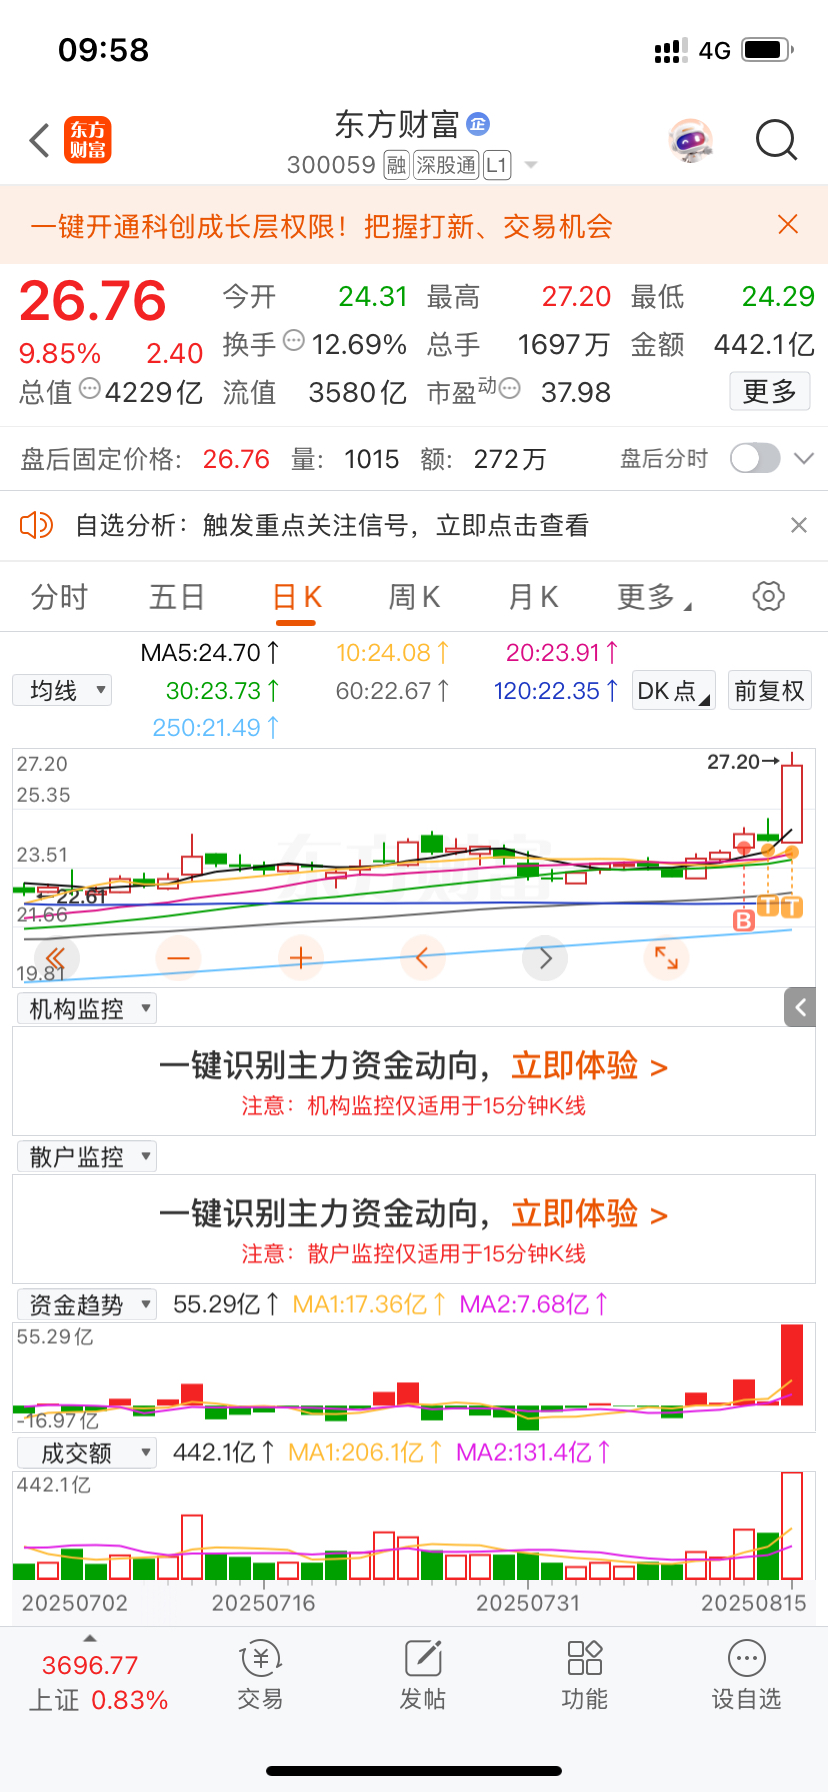The width and height of the screenshot is (828, 1792).
Task: Tap the single left arrow chart control
Action: click(422, 958)
